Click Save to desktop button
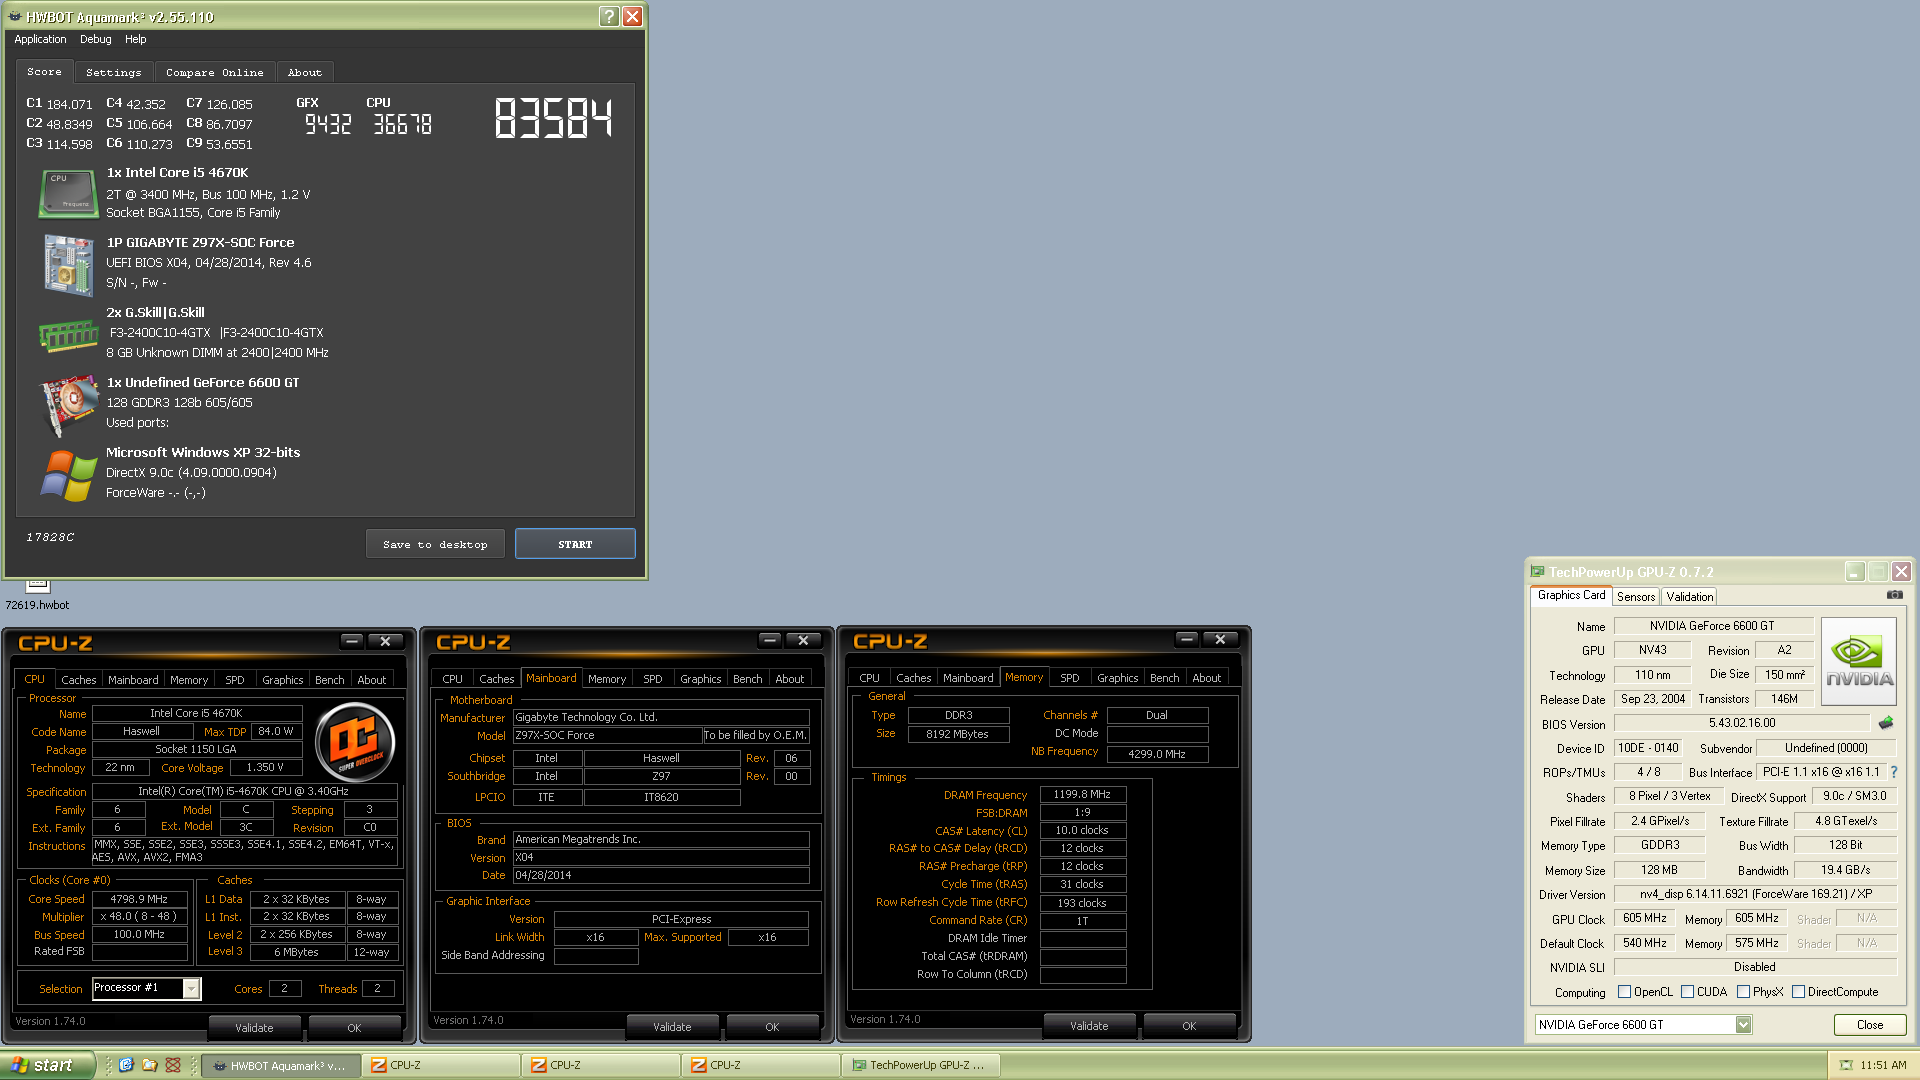 (435, 544)
